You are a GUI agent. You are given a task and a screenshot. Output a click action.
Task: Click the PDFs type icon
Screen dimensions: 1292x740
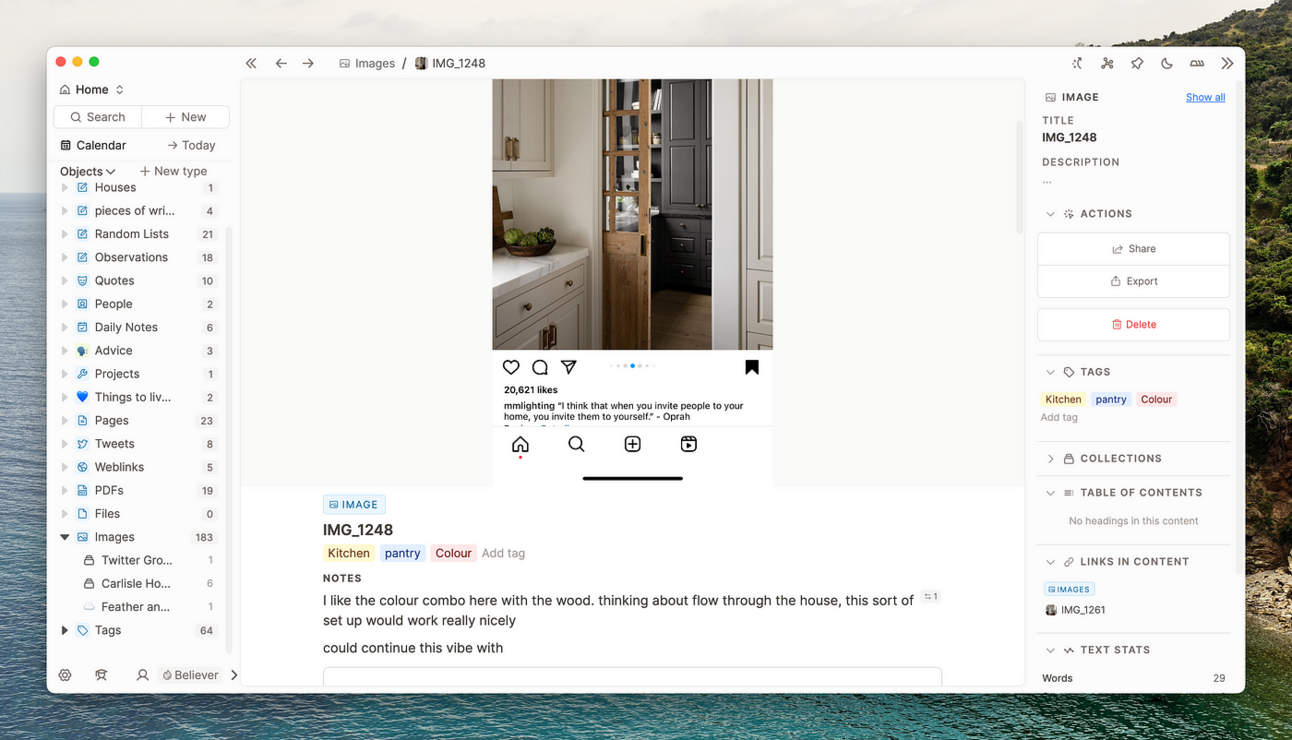click(83, 491)
